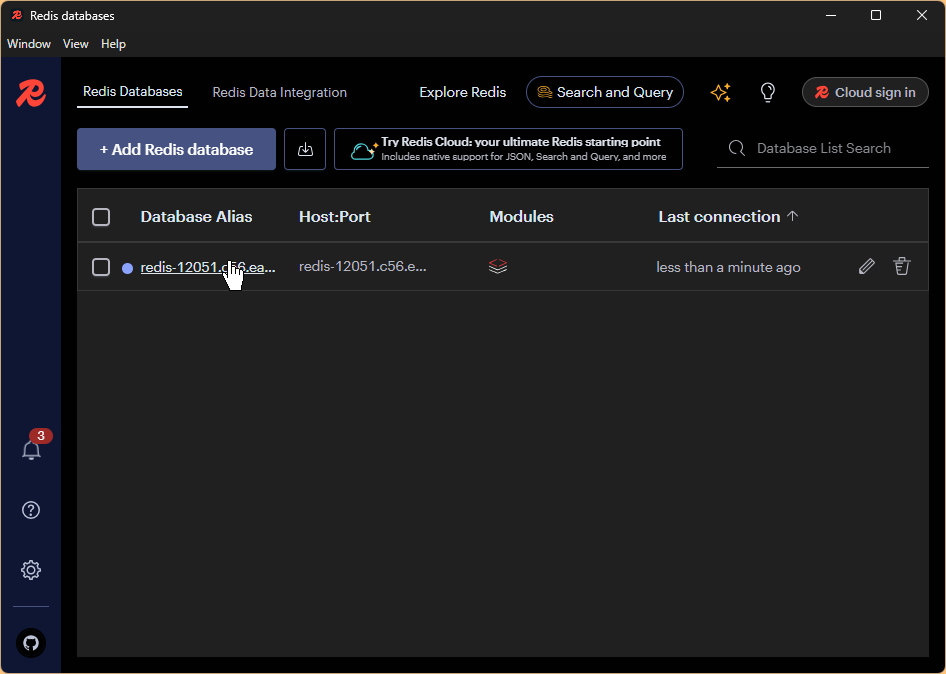This screenshot has width=946, height=674.
Task: Open the View menu
Action: (x=75, y=43)
